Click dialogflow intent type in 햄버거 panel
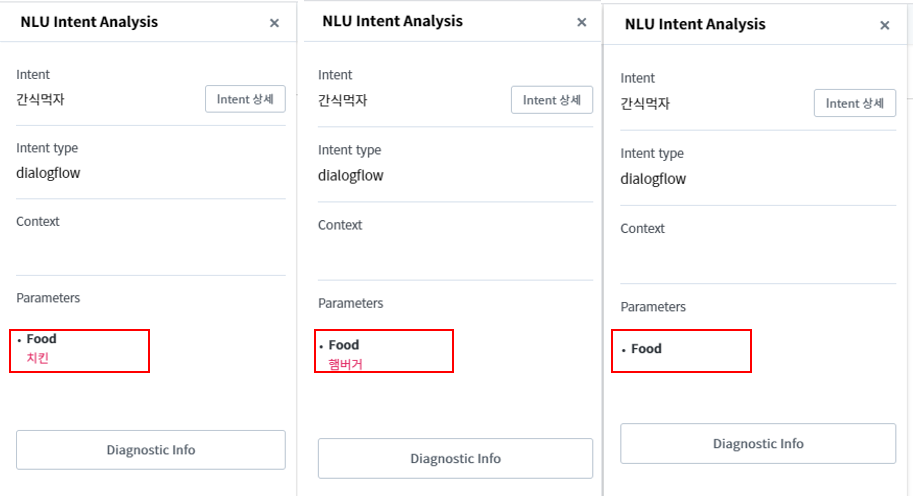The width and height of the screenshot is (913, 496). click(x=350, y=175)
